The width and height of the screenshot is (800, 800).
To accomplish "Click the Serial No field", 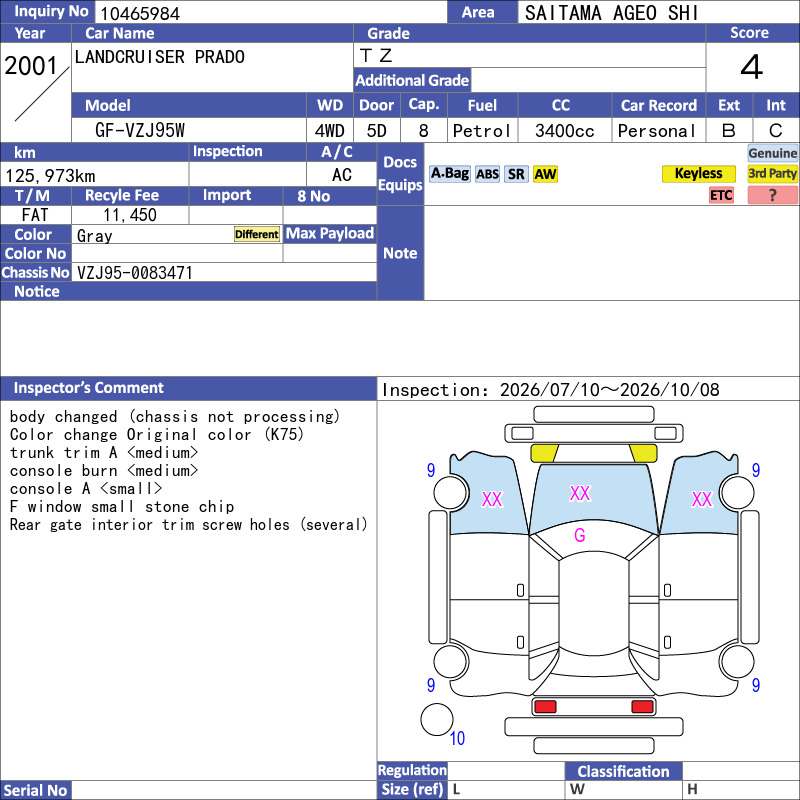I will pyautogui.click(x=224, y=790).
